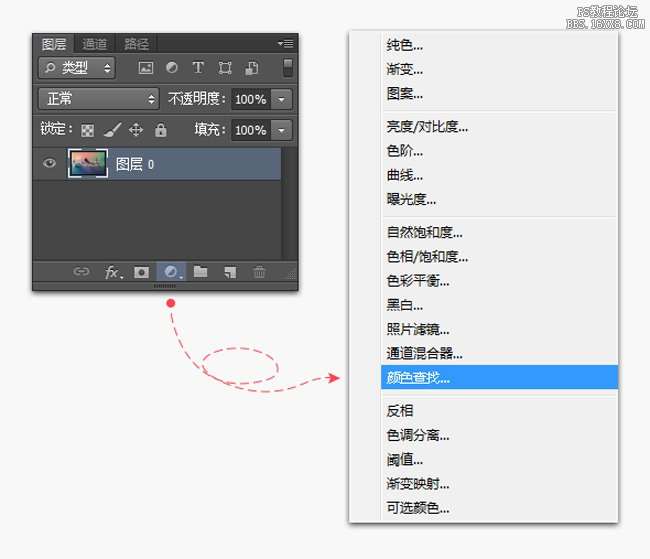Click the 填充 100% value field
The height and width of the screenshot is (559, 650).
click(251, 131)
